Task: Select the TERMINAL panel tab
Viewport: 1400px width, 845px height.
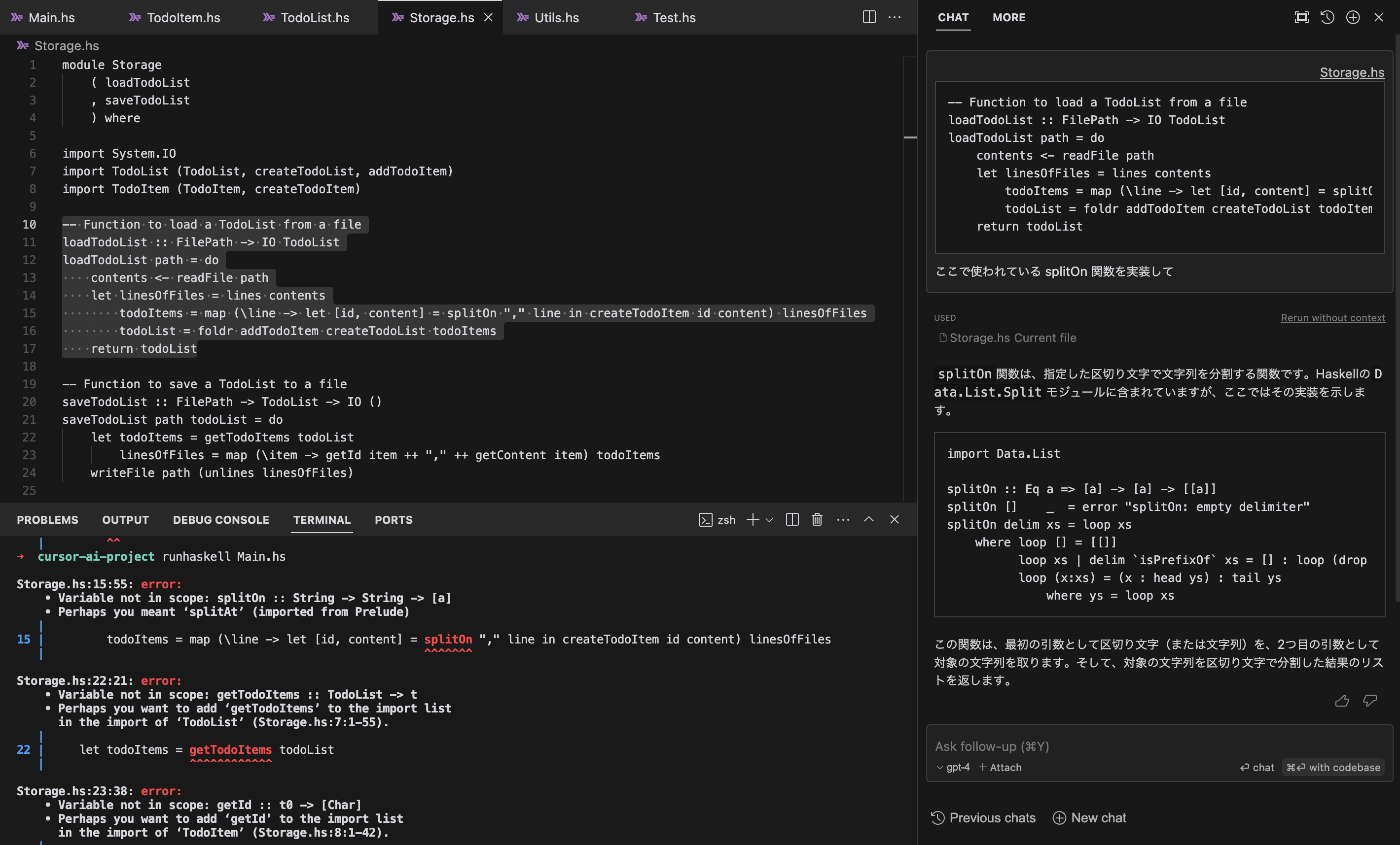Action: point(322,520)
